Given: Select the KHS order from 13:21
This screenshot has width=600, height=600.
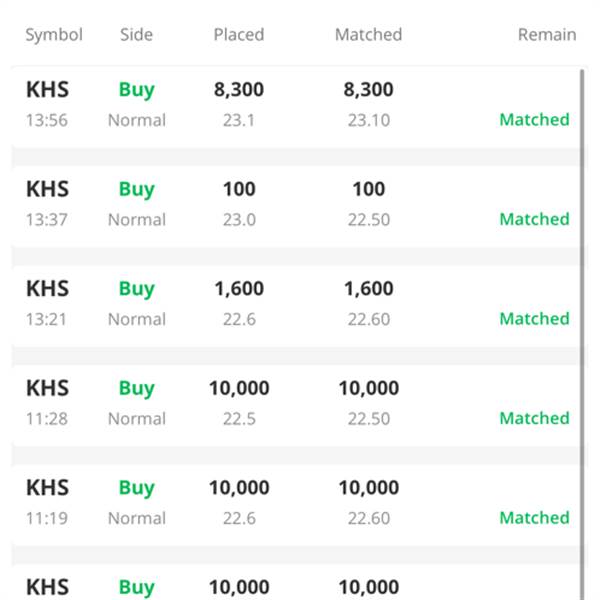Looking at the screenshot, I should point(295,305).
